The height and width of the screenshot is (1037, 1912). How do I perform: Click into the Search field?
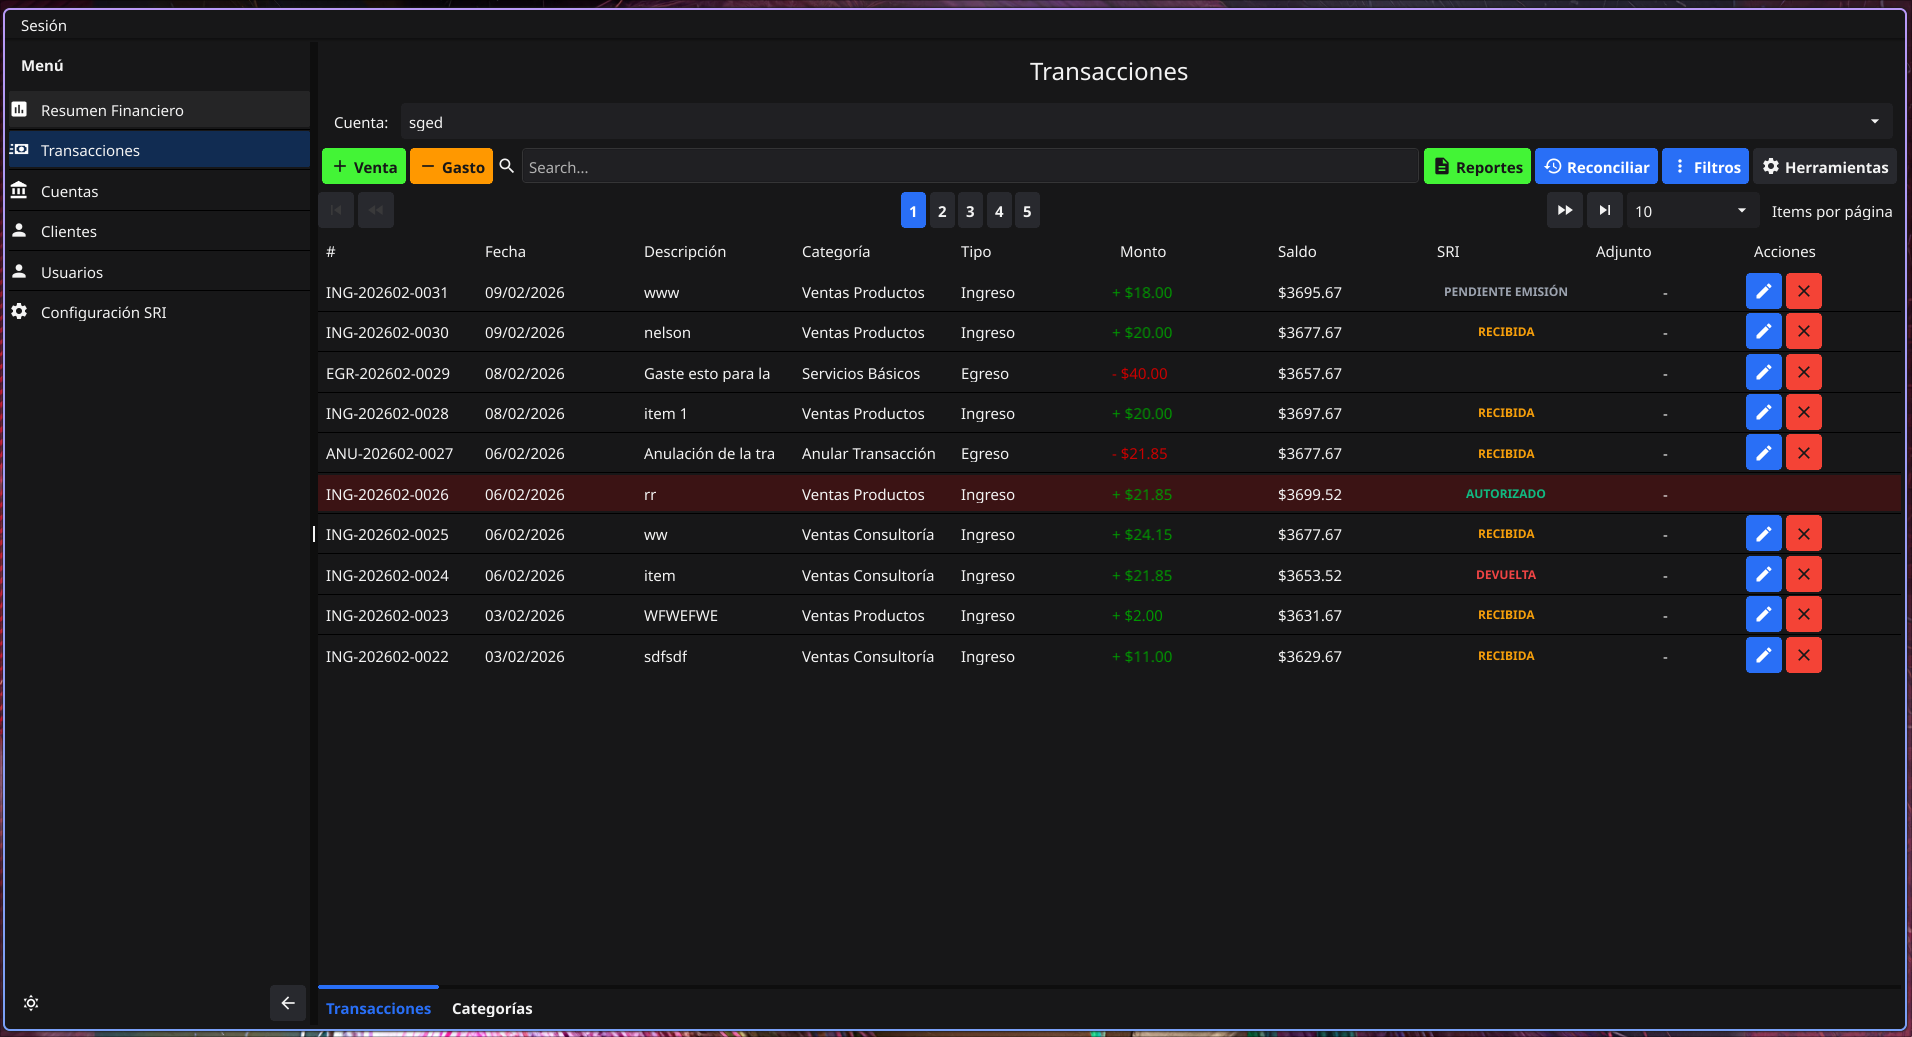pyautogui.click(x=968, y=167)
